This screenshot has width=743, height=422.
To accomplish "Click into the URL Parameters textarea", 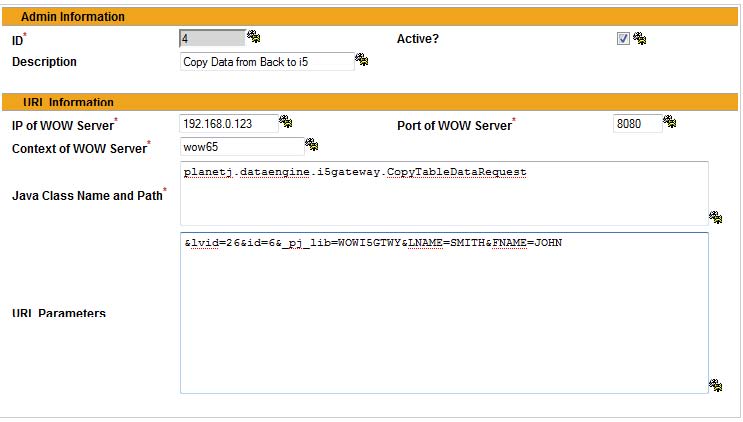I will (444, 313).
